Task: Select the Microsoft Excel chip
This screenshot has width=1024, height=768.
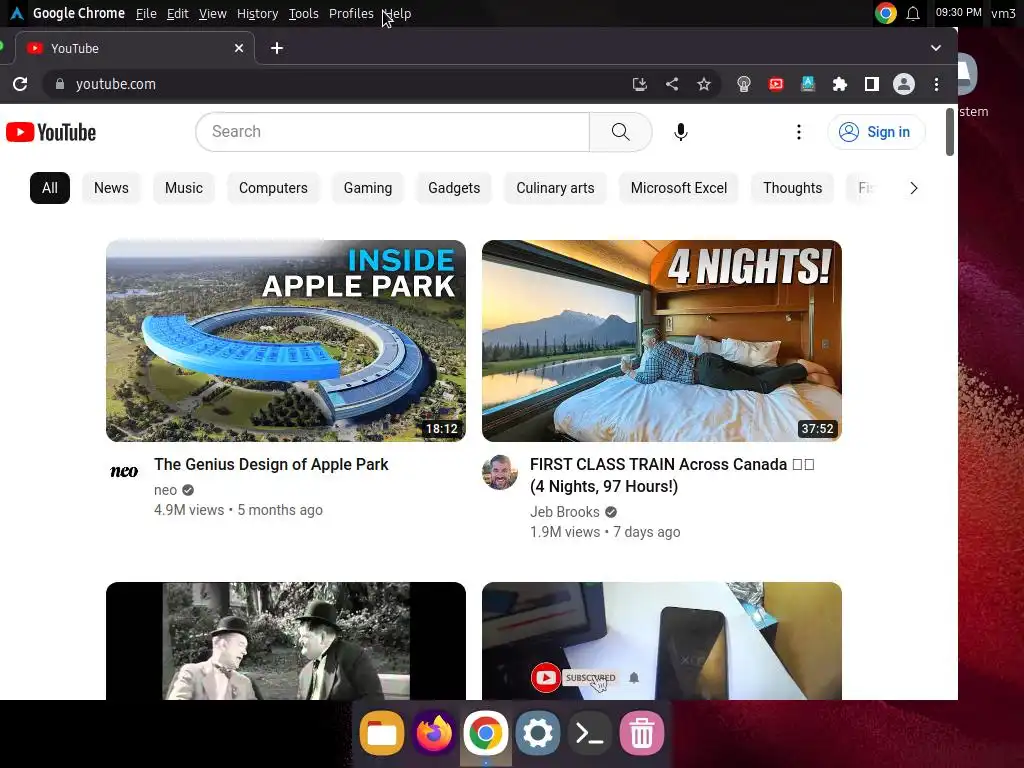Action: [x=679, y=188]
